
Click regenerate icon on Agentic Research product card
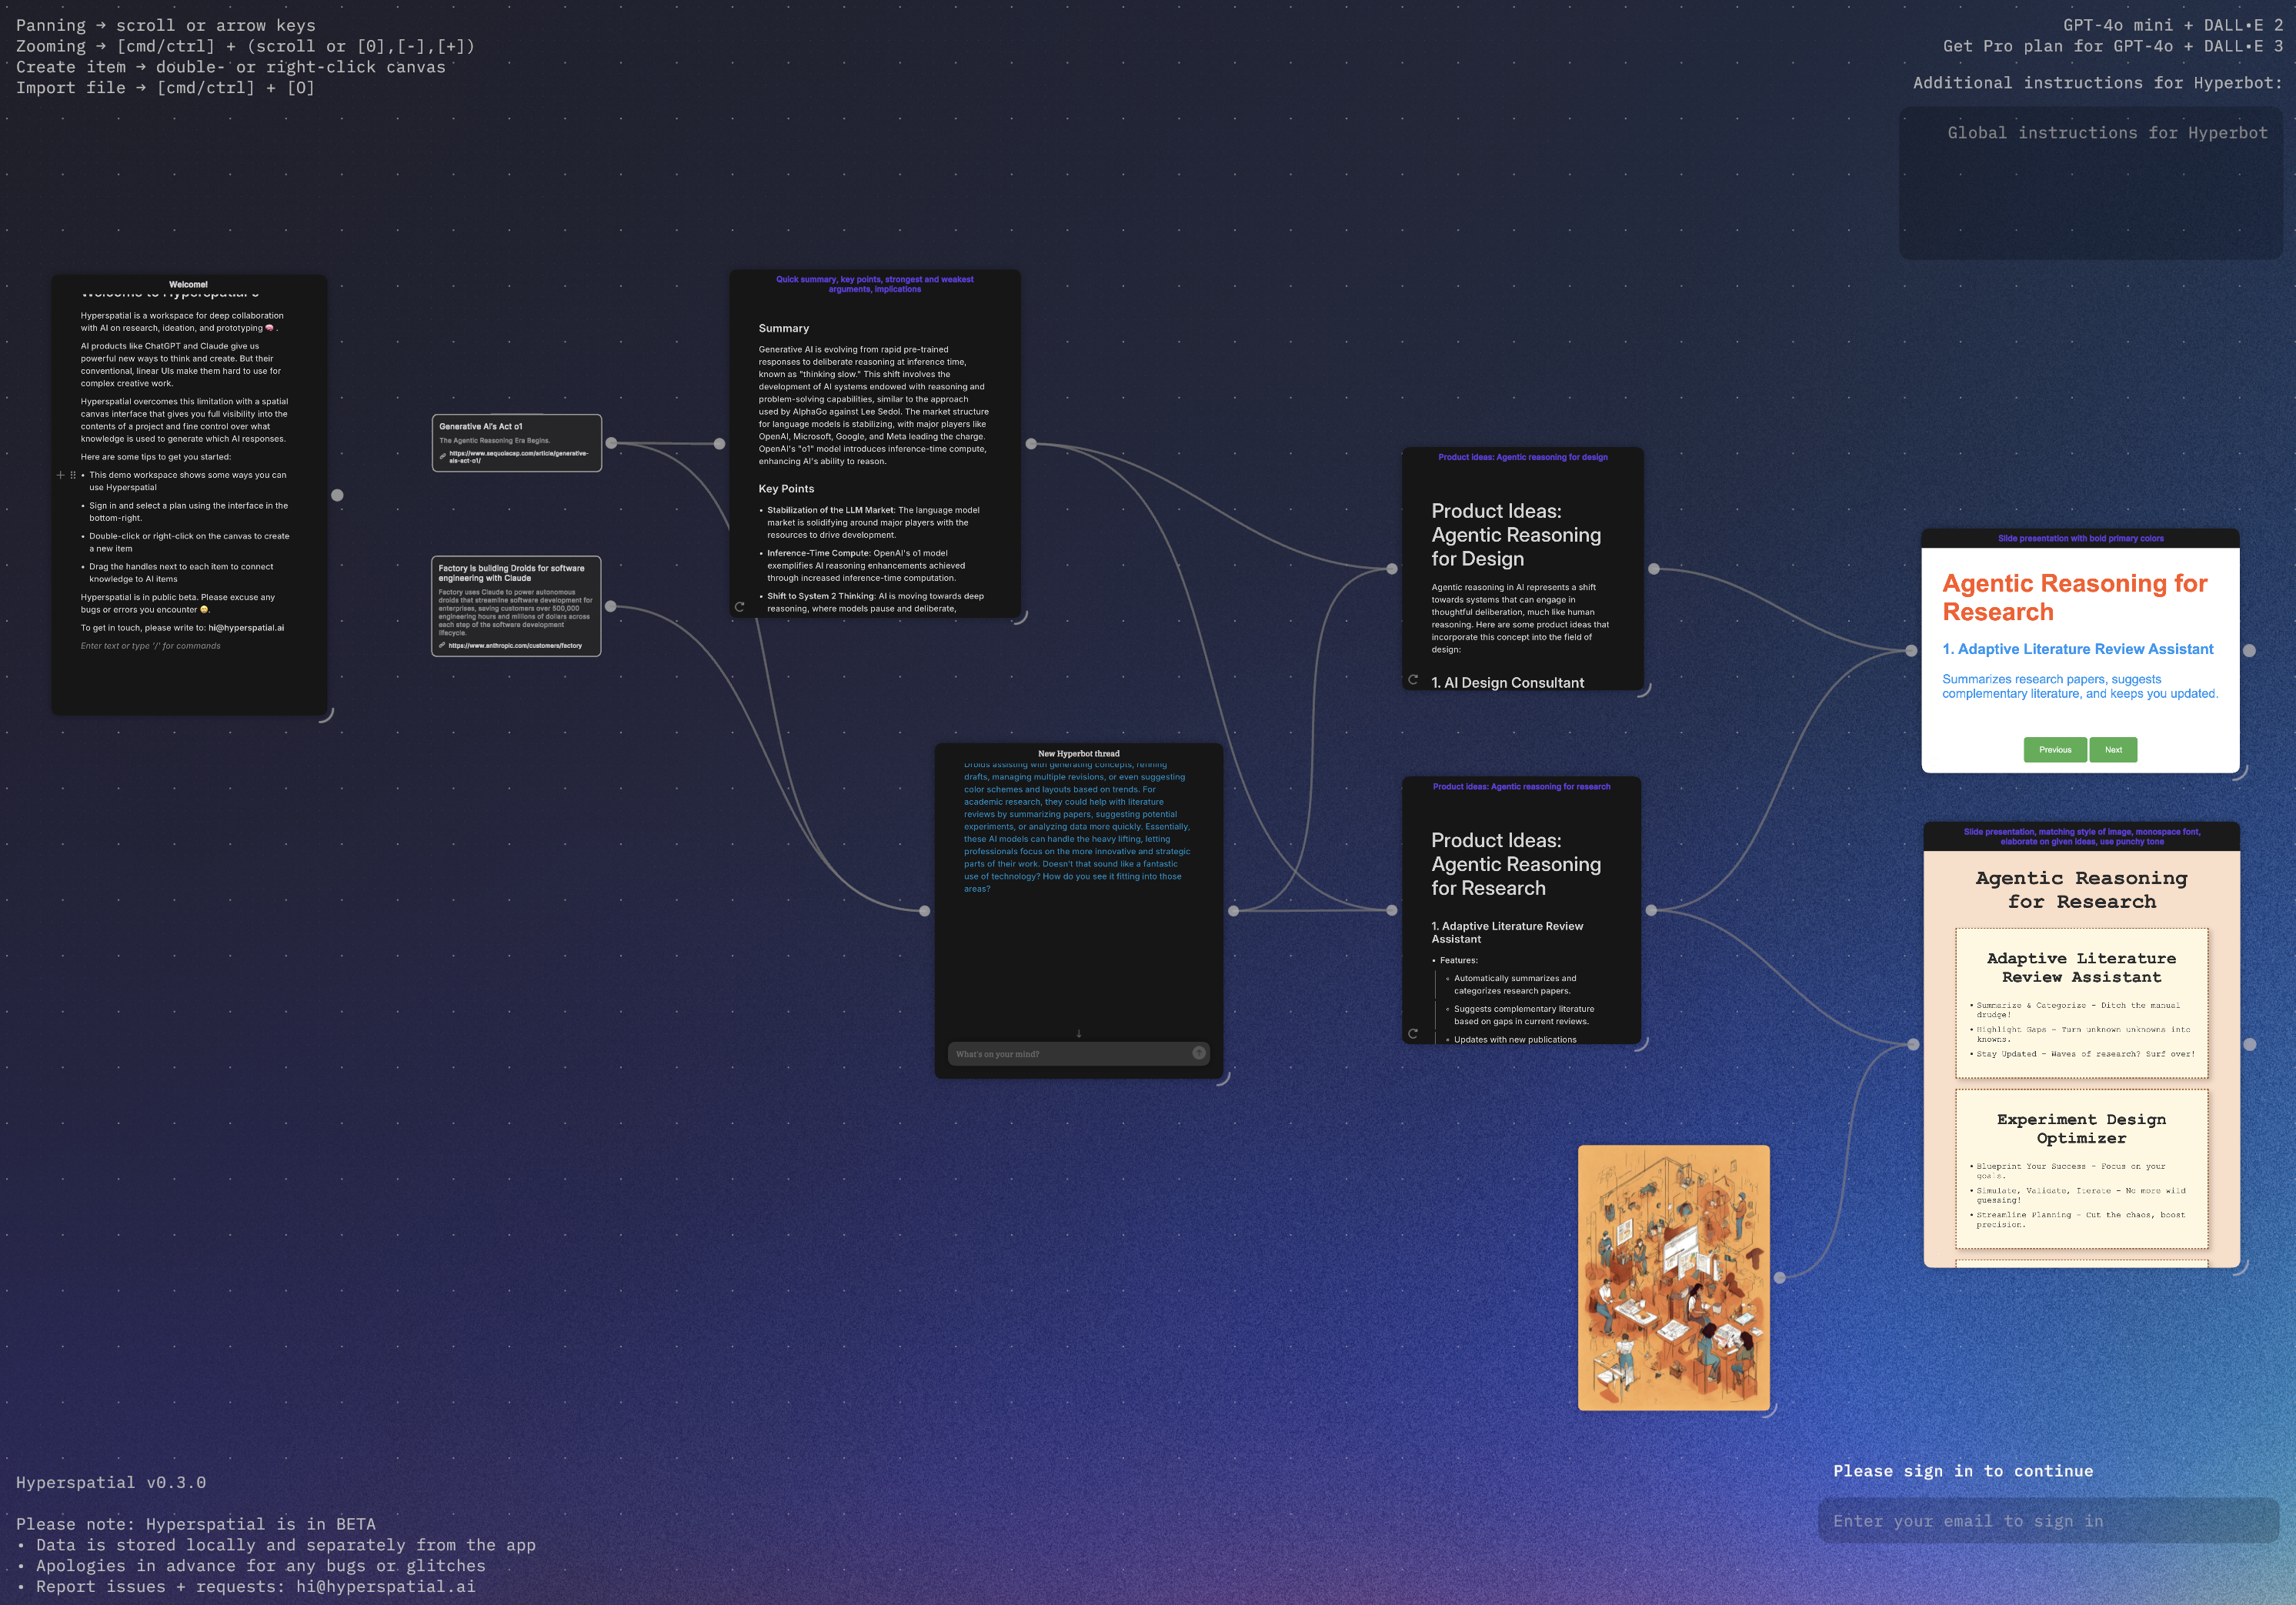[1413, 1034]
